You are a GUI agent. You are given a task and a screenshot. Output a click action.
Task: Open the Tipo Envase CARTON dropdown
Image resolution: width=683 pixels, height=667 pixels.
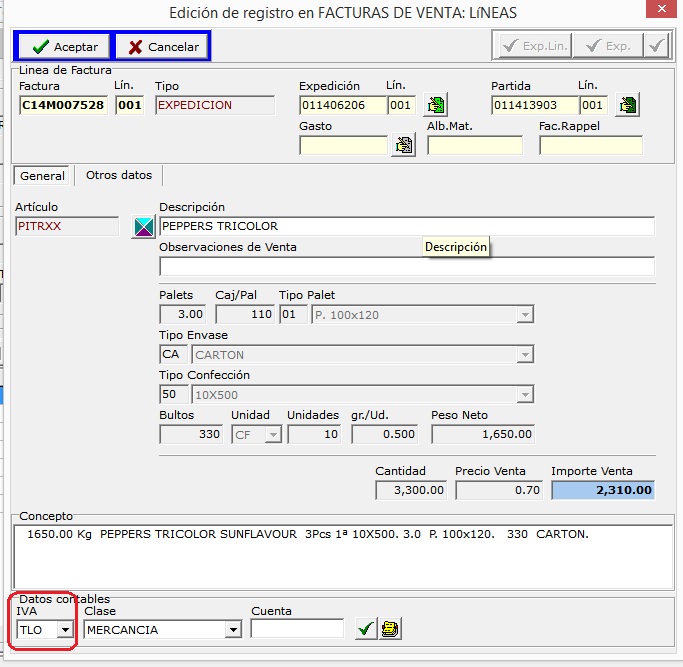pos(524,355)
